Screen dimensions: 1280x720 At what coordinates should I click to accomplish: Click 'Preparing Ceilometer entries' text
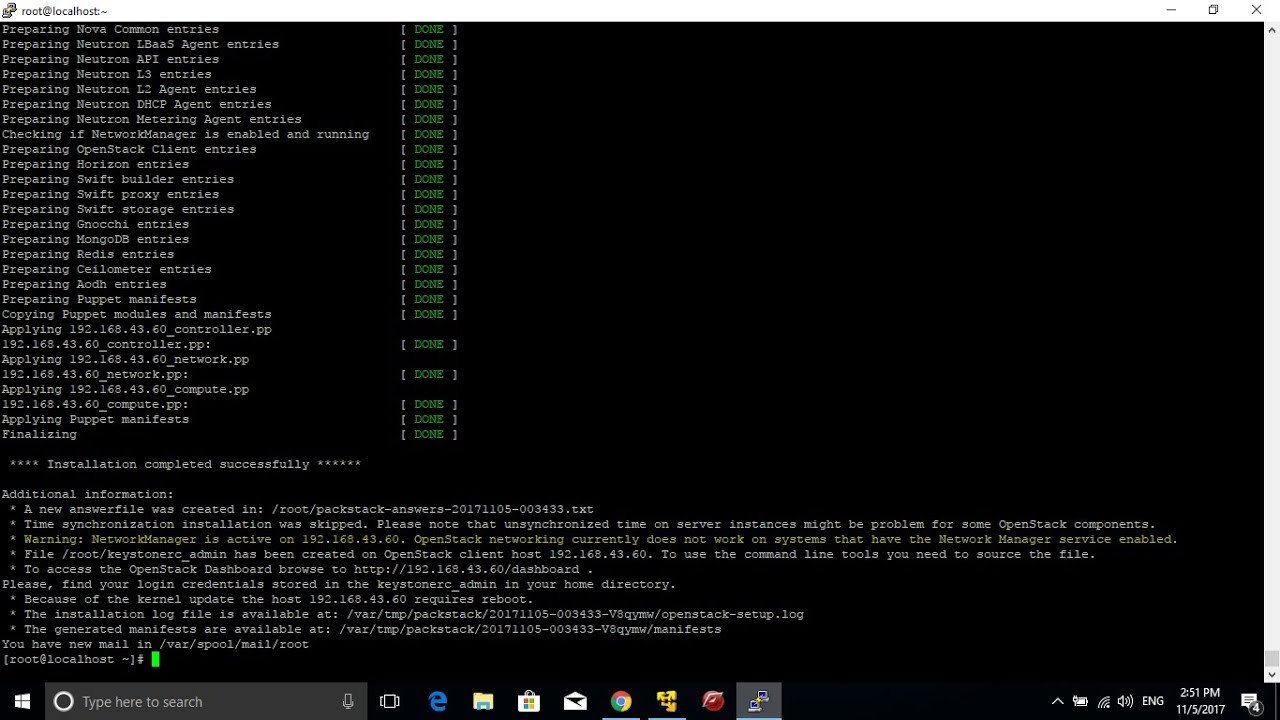(107, 269)
